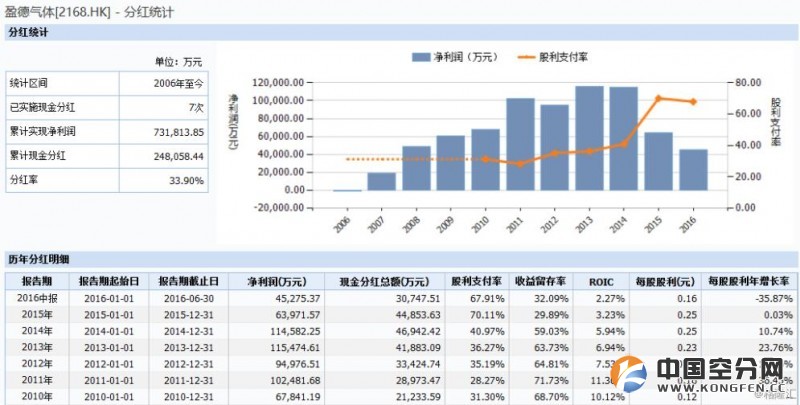
Task: Click the 净利润 blue legend swatch
Action: click(x=421, y=57)
